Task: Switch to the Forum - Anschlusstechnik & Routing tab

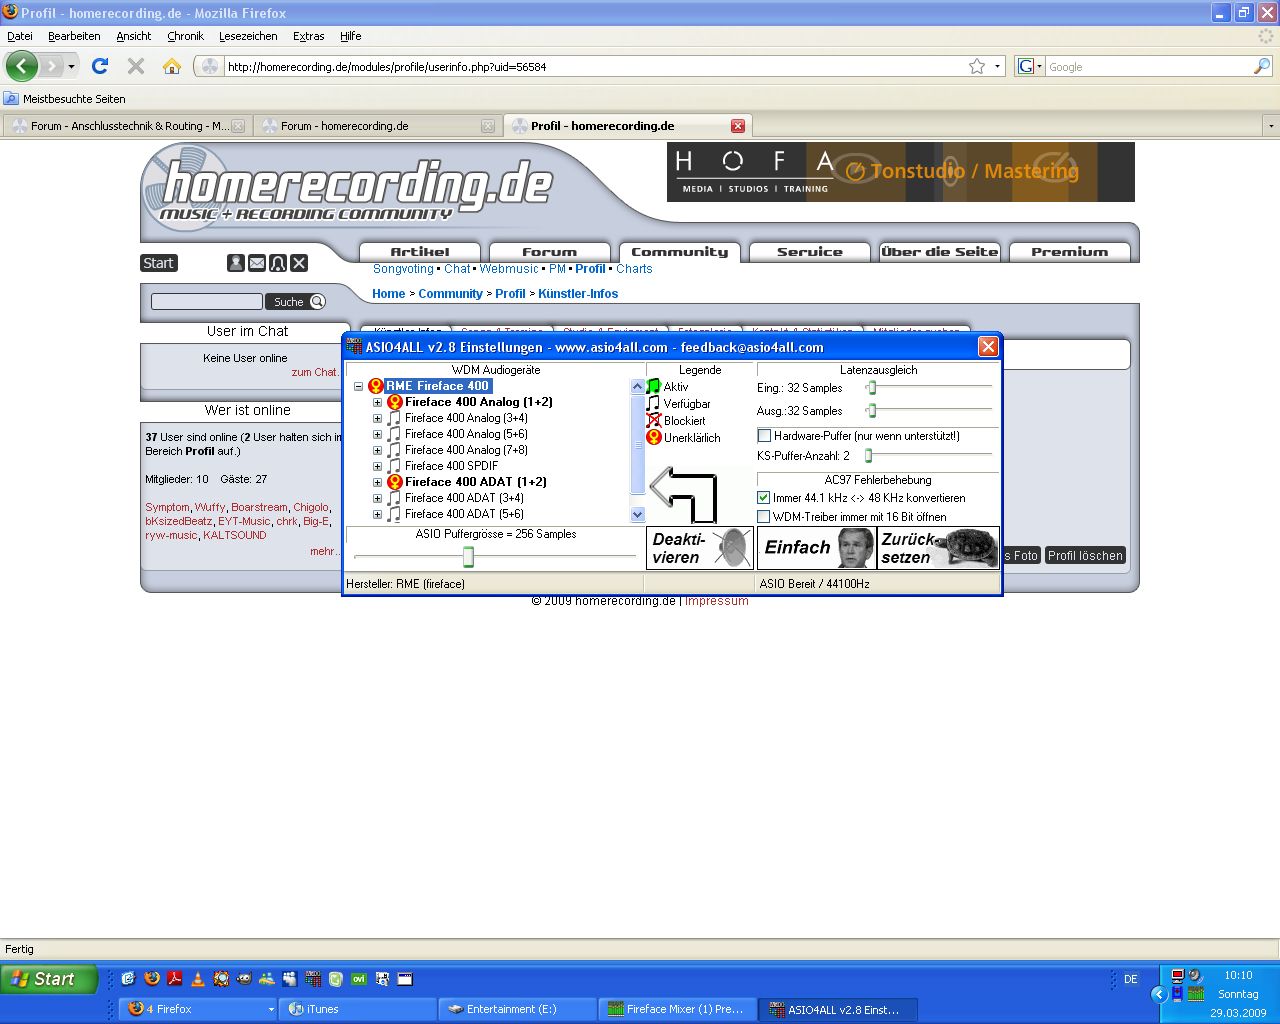Action: pos(126,126)
